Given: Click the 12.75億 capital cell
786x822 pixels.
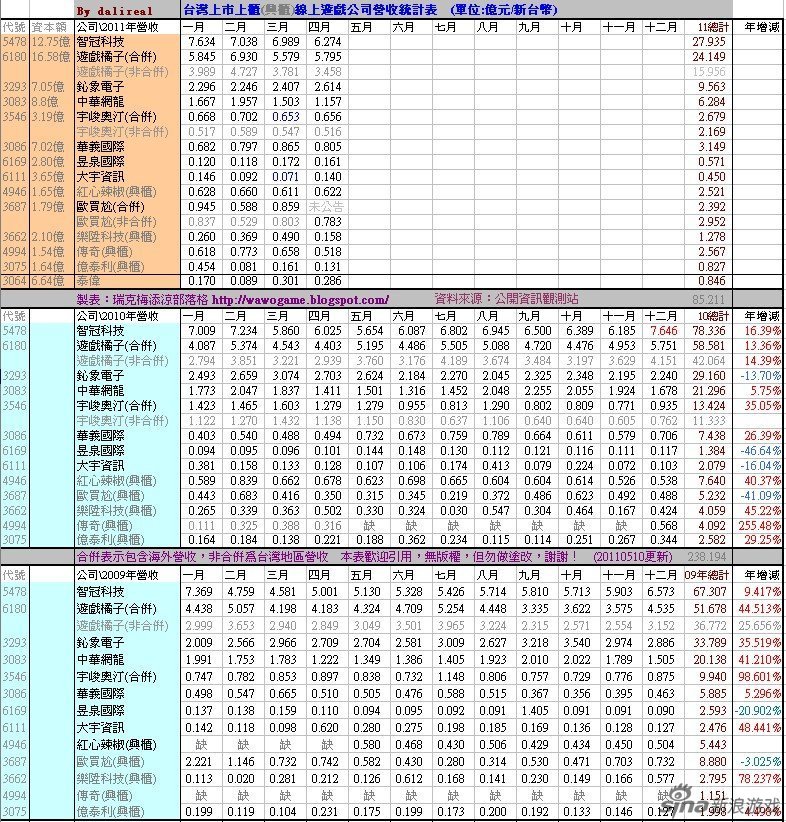Looking at the screenshot, I should (x=50, y=42).
